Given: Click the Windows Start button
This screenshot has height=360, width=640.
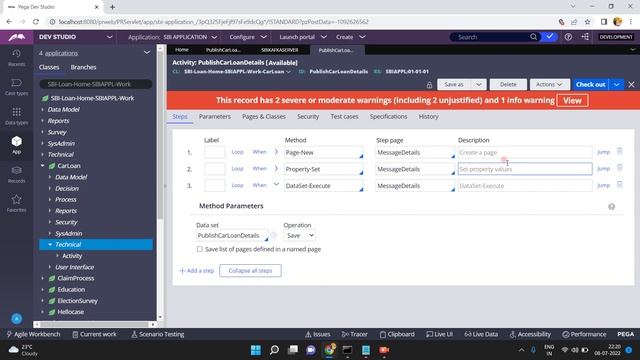Looking at the screenshot, I should [x=256, y=350].
